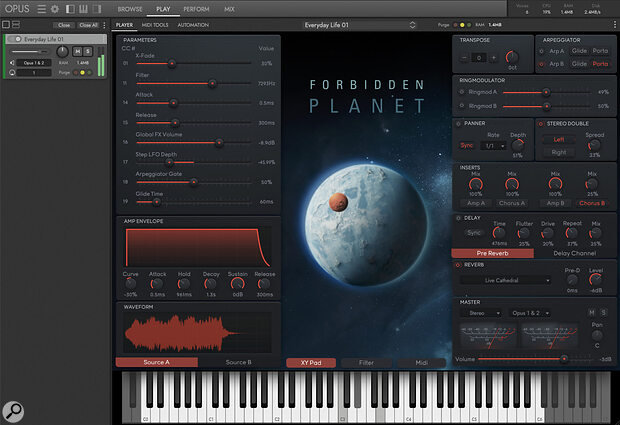This screenshot has width=620, height=425.
Task: Open the Master Opus 1 & 2 output dropdown
Action: point(530,313)
